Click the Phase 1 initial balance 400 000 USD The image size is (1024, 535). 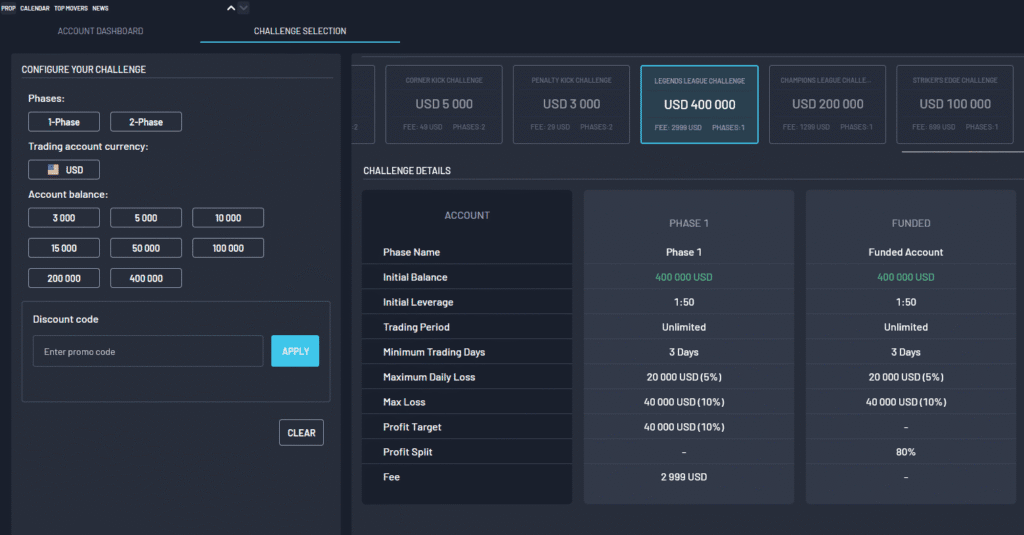684,277
